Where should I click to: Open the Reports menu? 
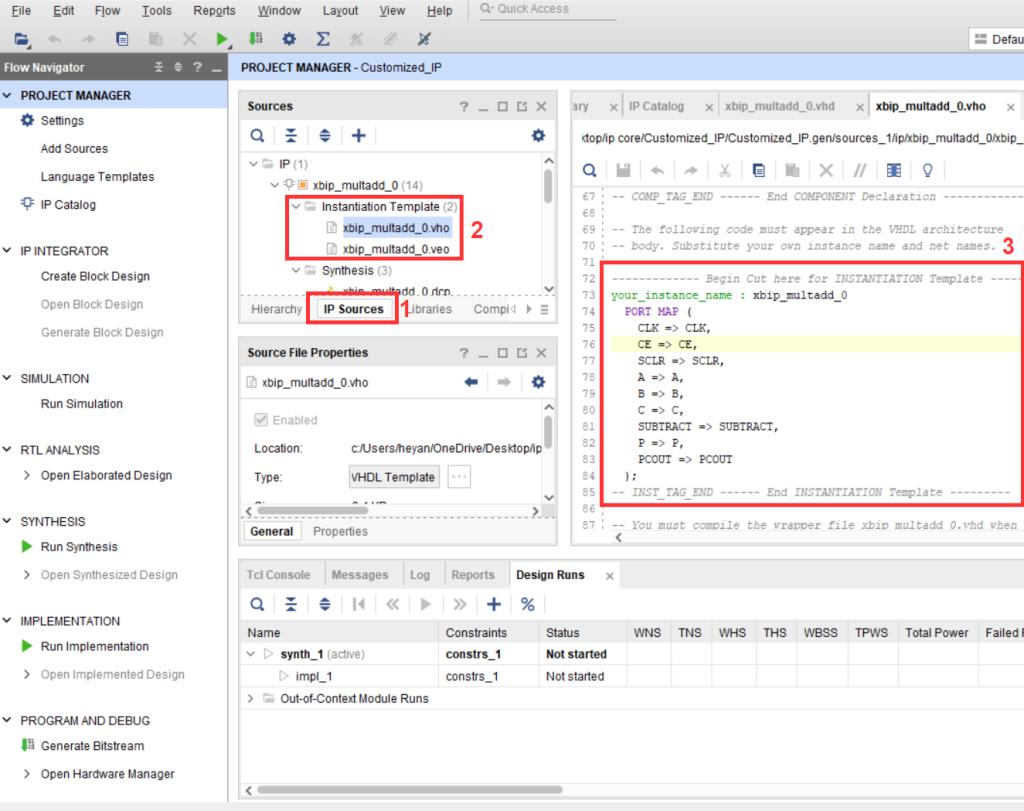pos(214,10)
